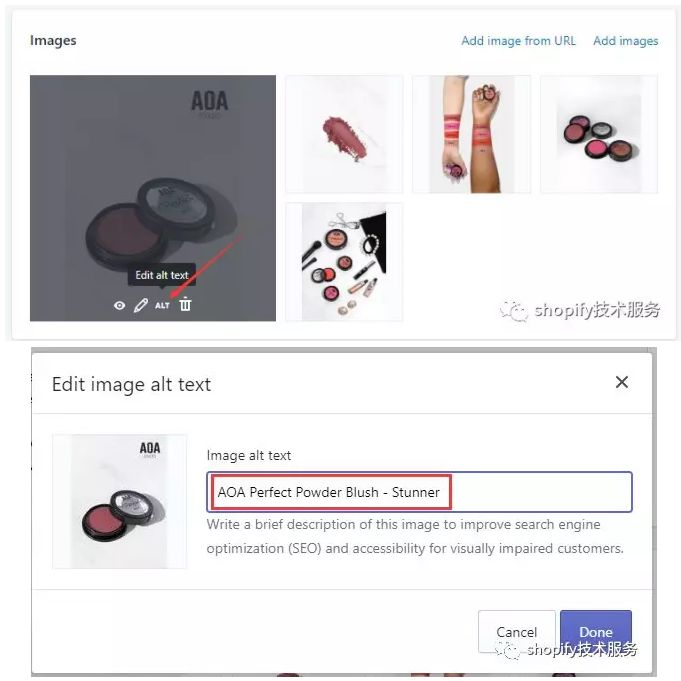The height and width of the screenshot is (681, 681).
Task: Open the ALT text editor icon
Action: (x=162, y=305)
